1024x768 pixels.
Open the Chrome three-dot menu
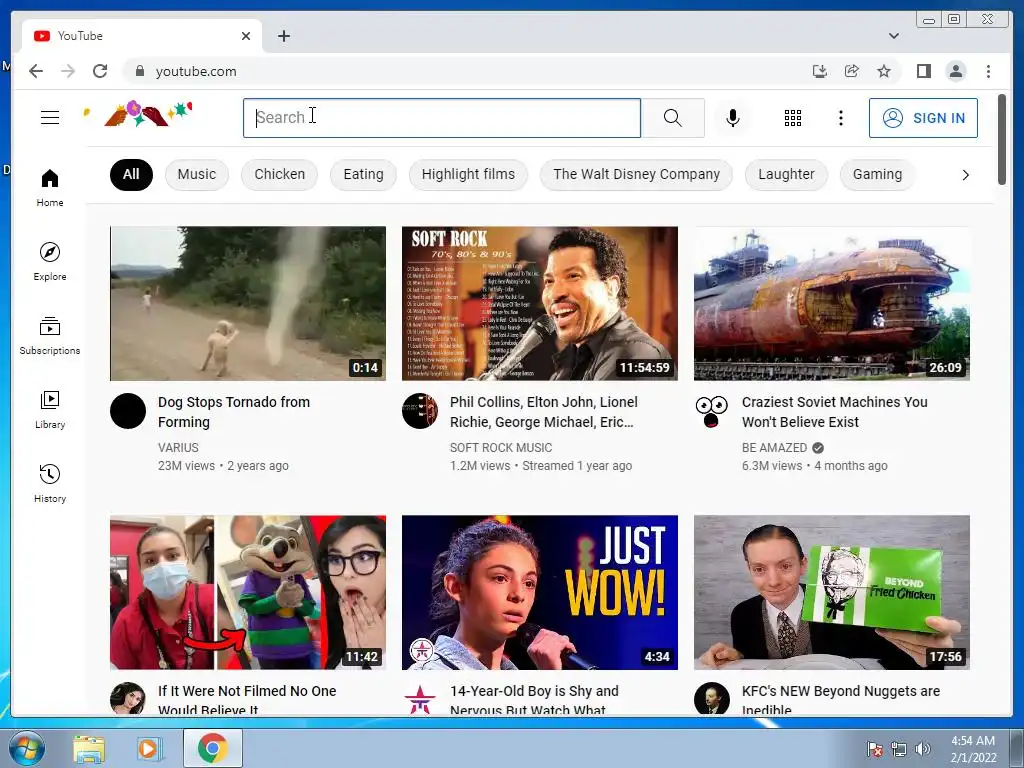point(988,71)
